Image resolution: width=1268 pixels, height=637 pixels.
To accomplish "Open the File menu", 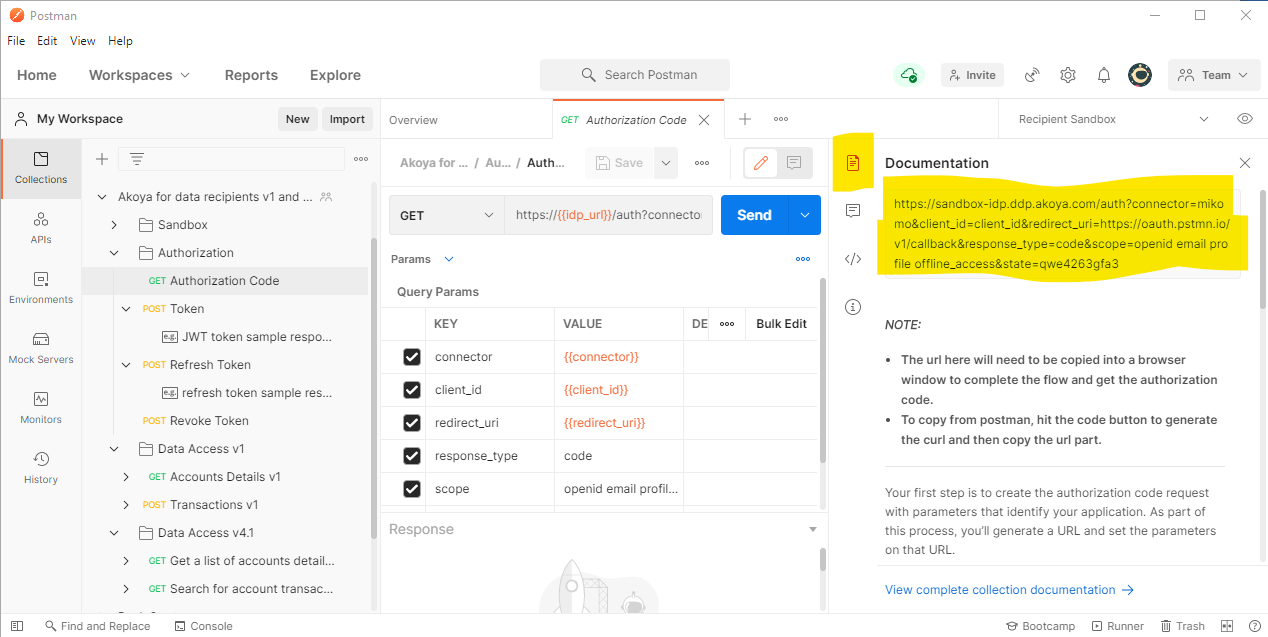I will pos(16,41).
